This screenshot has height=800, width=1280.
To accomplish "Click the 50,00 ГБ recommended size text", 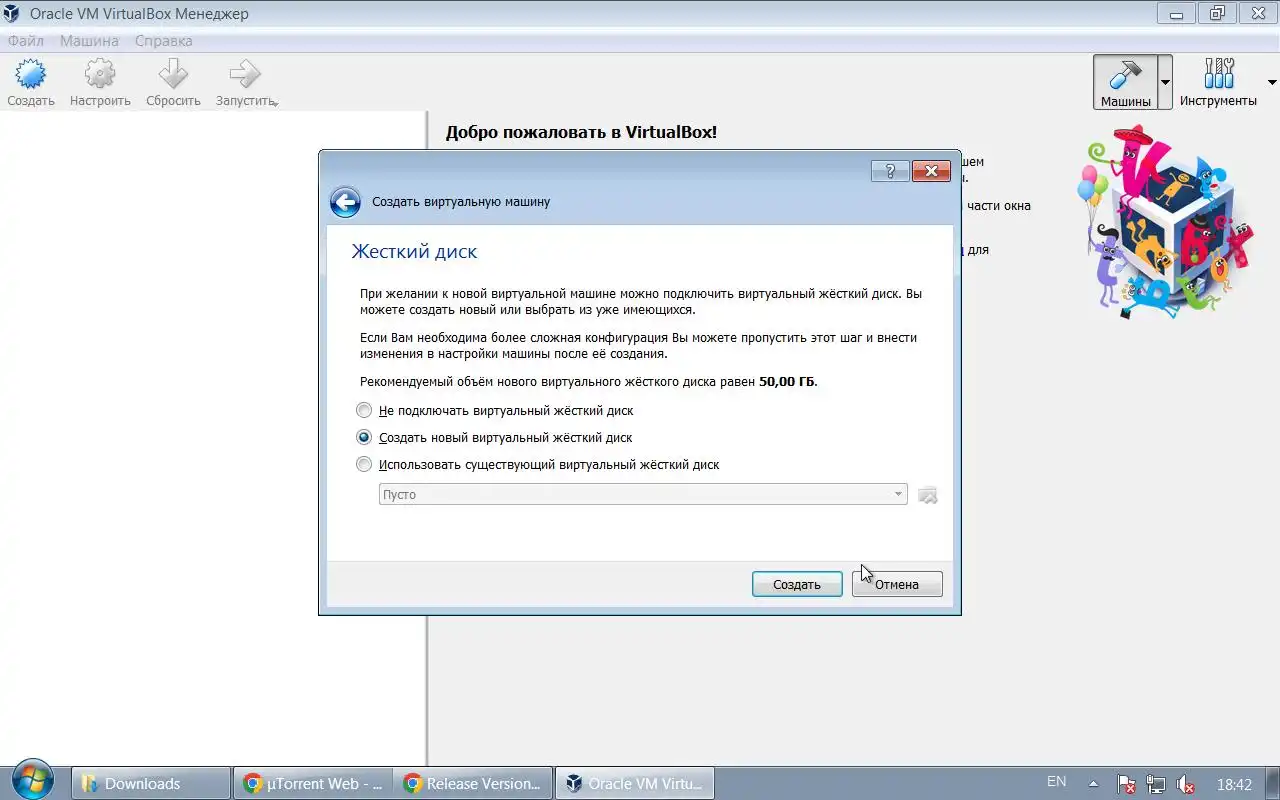I will 787,381.
